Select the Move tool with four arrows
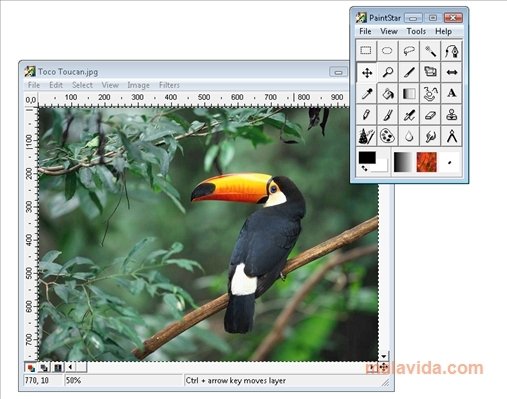507x399 pixels. click(367, 72)
